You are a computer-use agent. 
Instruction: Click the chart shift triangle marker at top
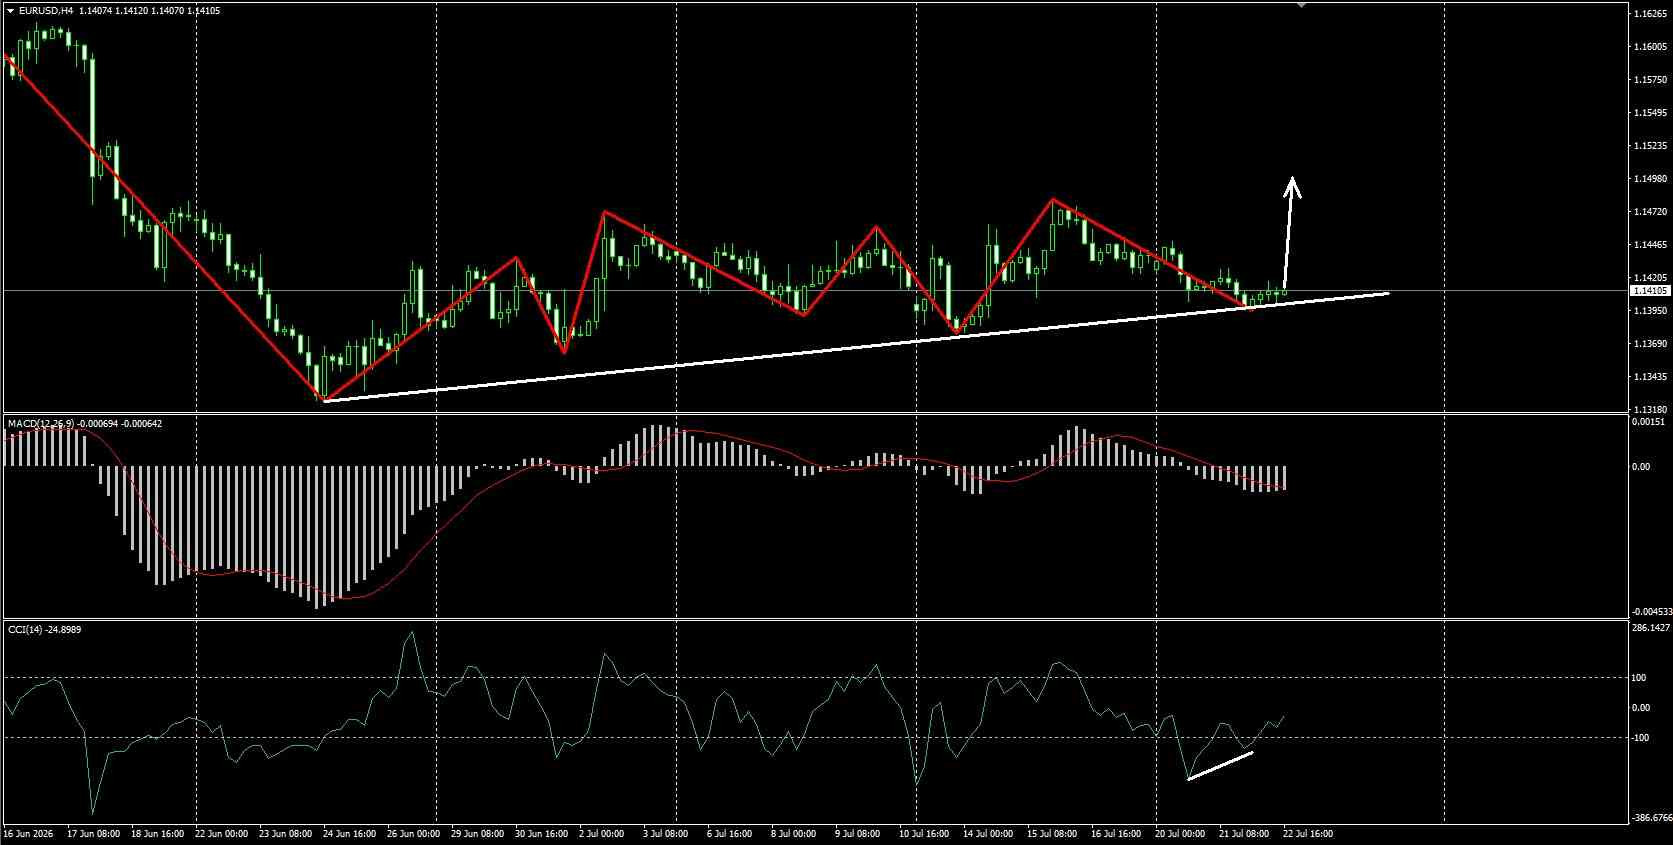click(x=1301, y=5)
